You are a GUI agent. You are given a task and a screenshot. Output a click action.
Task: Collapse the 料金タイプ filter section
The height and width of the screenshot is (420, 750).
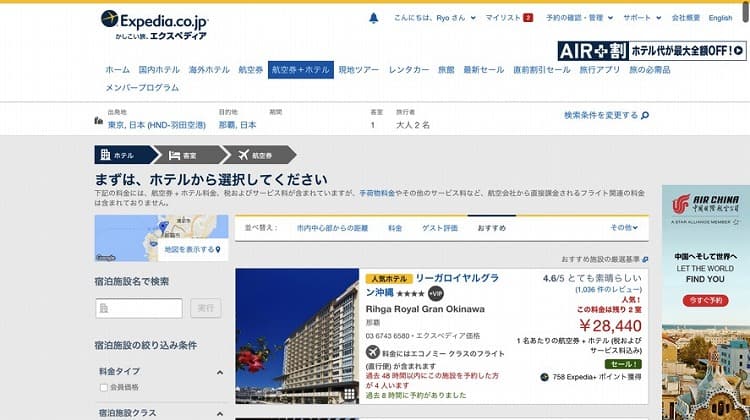220,372
